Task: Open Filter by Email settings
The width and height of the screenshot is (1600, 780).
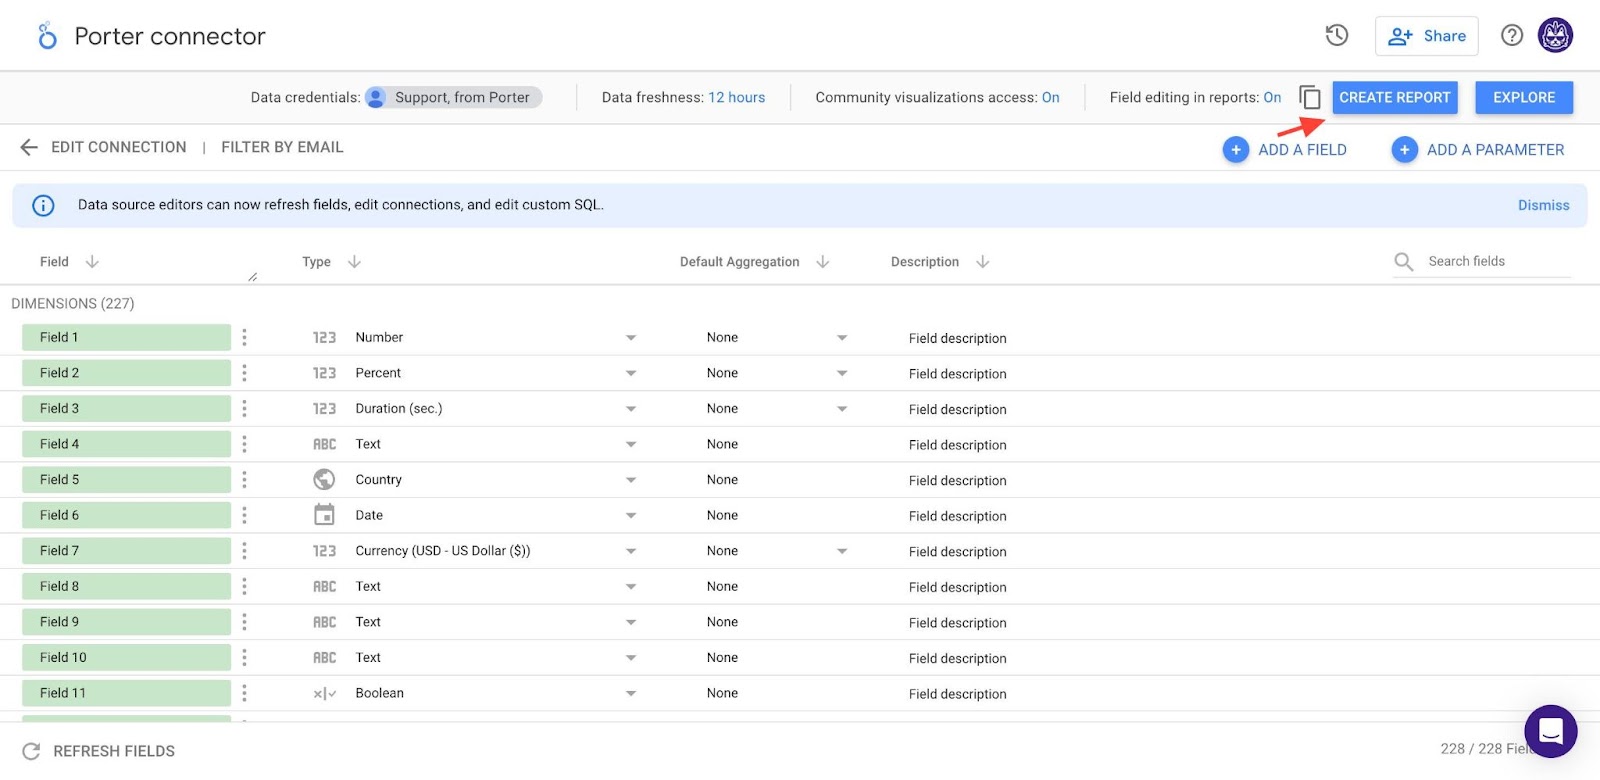Action: [282, 147]
